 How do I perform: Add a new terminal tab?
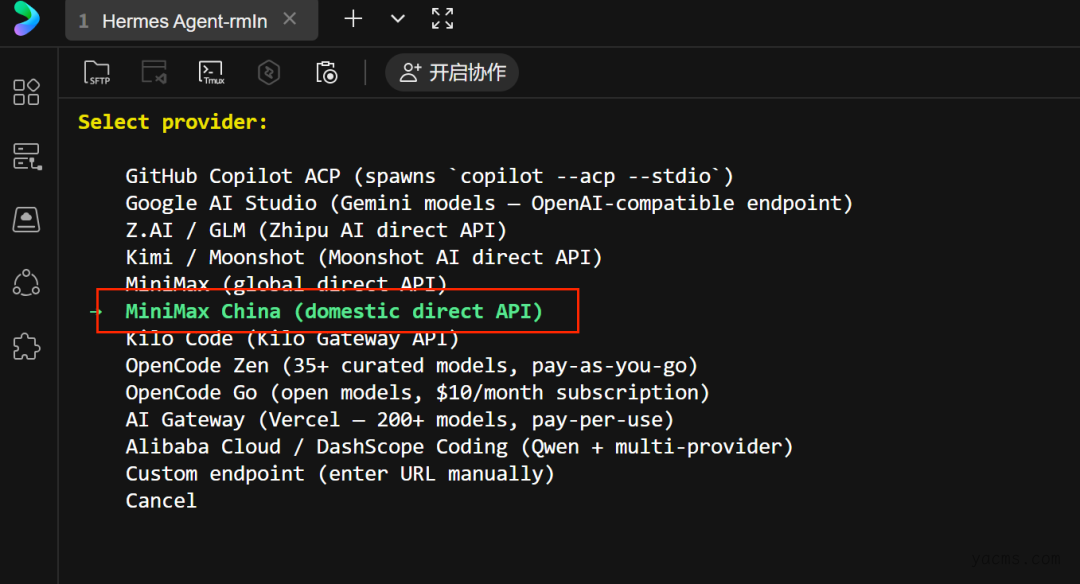pyautogui.click(x=353, y=18)
